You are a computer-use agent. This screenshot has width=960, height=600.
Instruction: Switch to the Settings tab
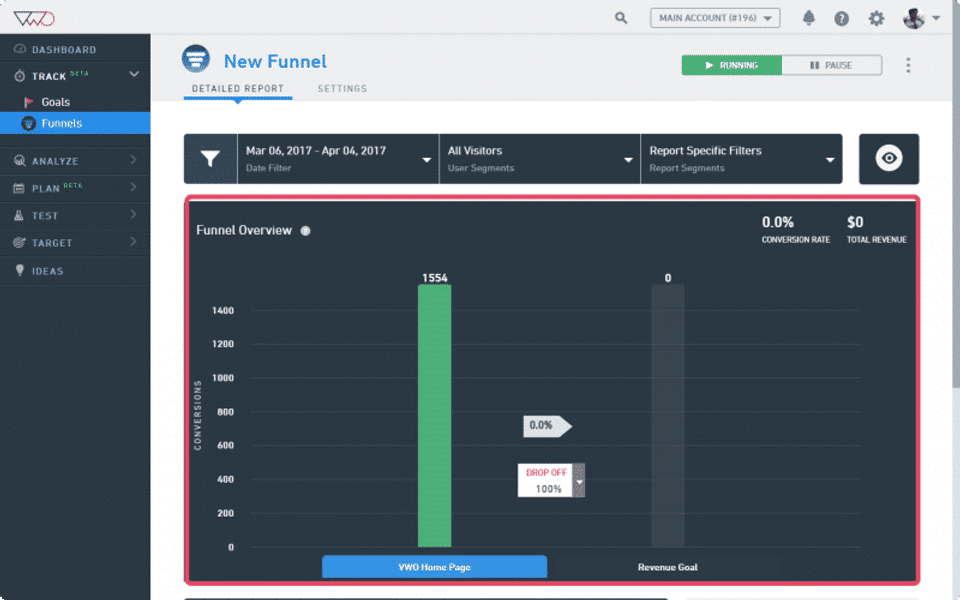[x=342, y=88]
